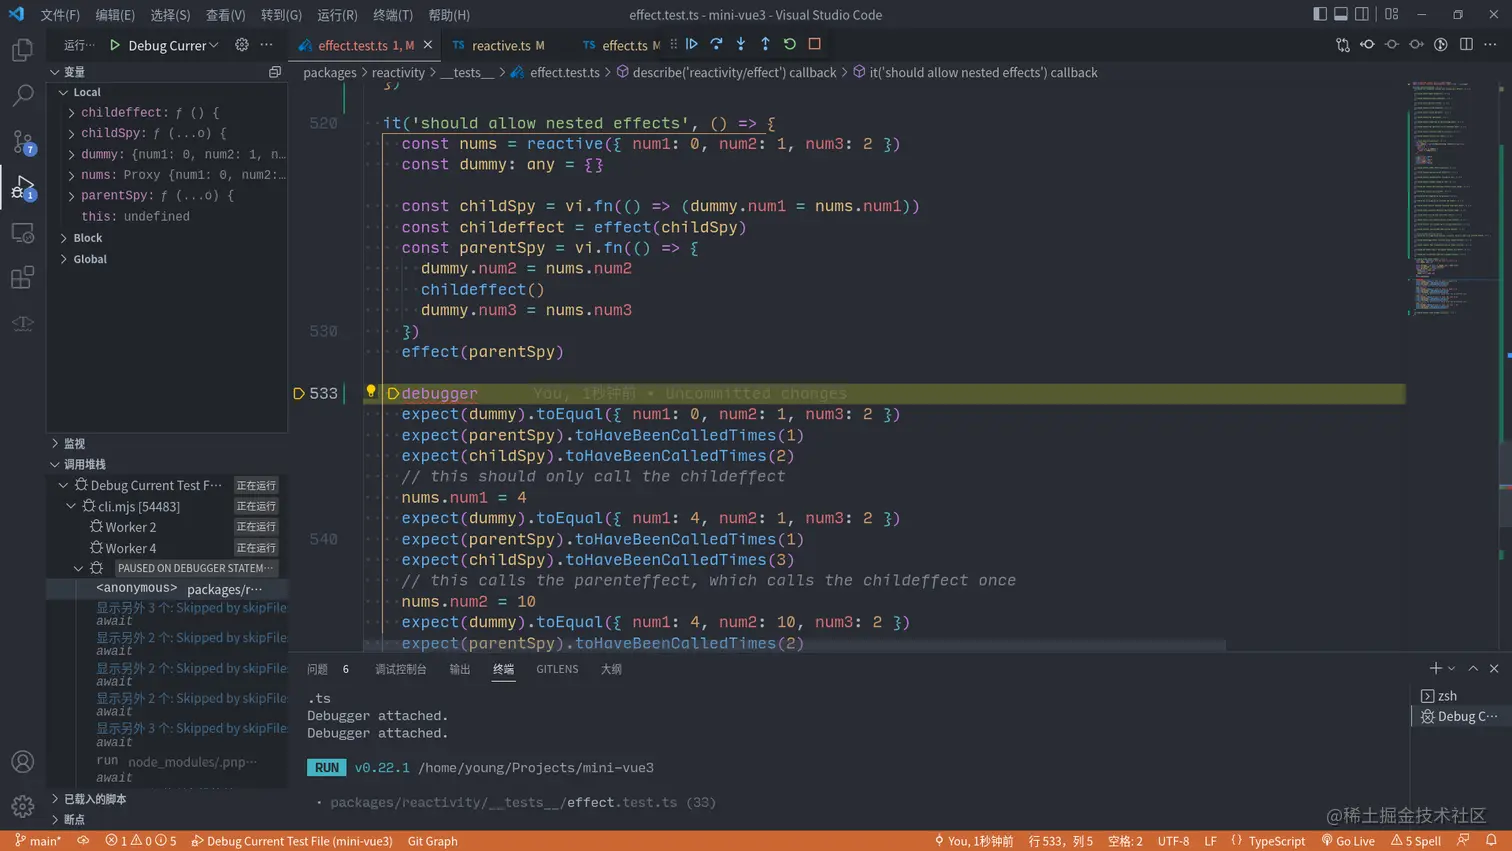The width and height of the screenshot is (1512, 851).
Task: Open the Remote Explorer view
Action: pyautogui.click(x=22, y=233)
